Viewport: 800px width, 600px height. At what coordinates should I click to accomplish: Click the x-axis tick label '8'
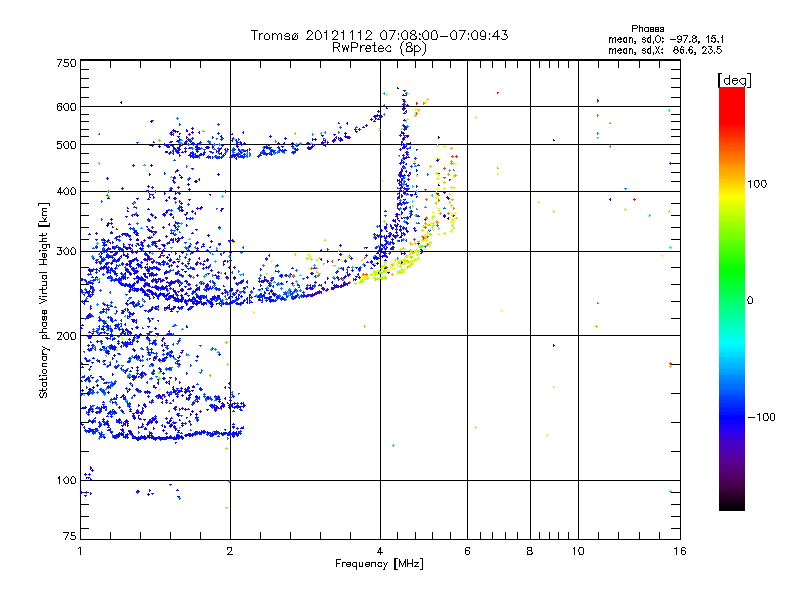pyautogui.click(x=530, y=551)
